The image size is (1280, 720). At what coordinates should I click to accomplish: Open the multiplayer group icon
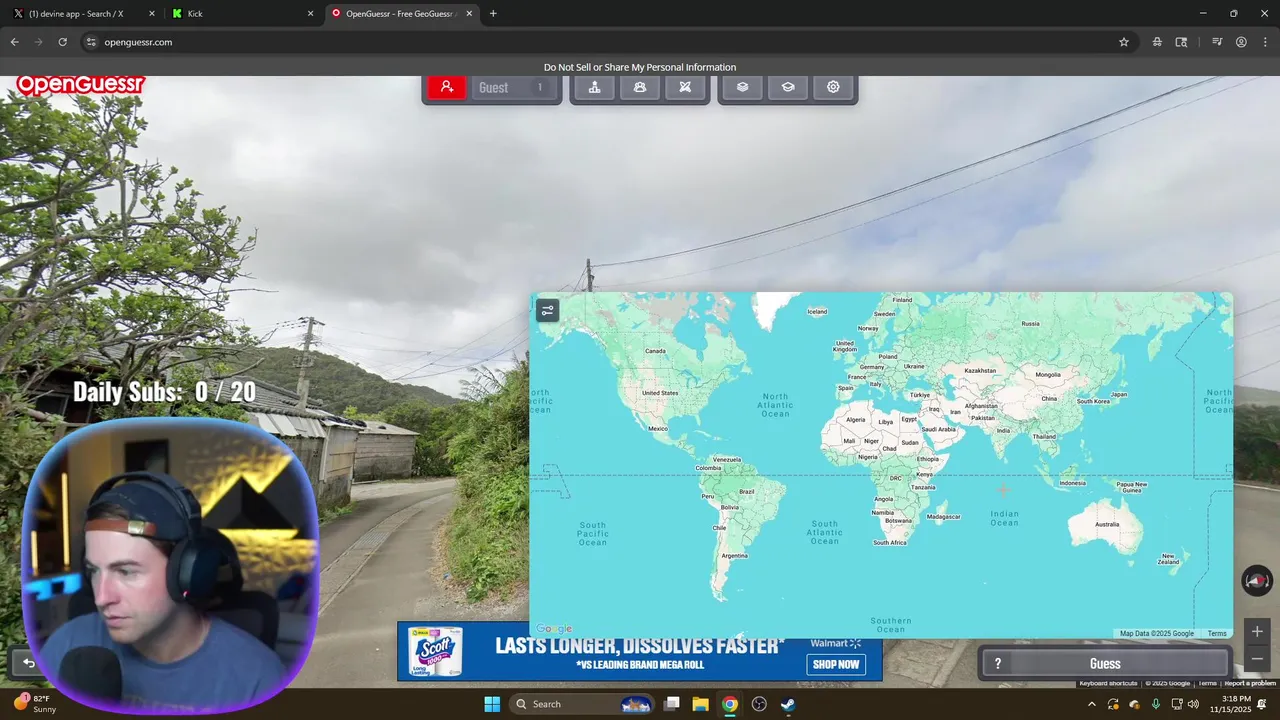tap(640, 87)
